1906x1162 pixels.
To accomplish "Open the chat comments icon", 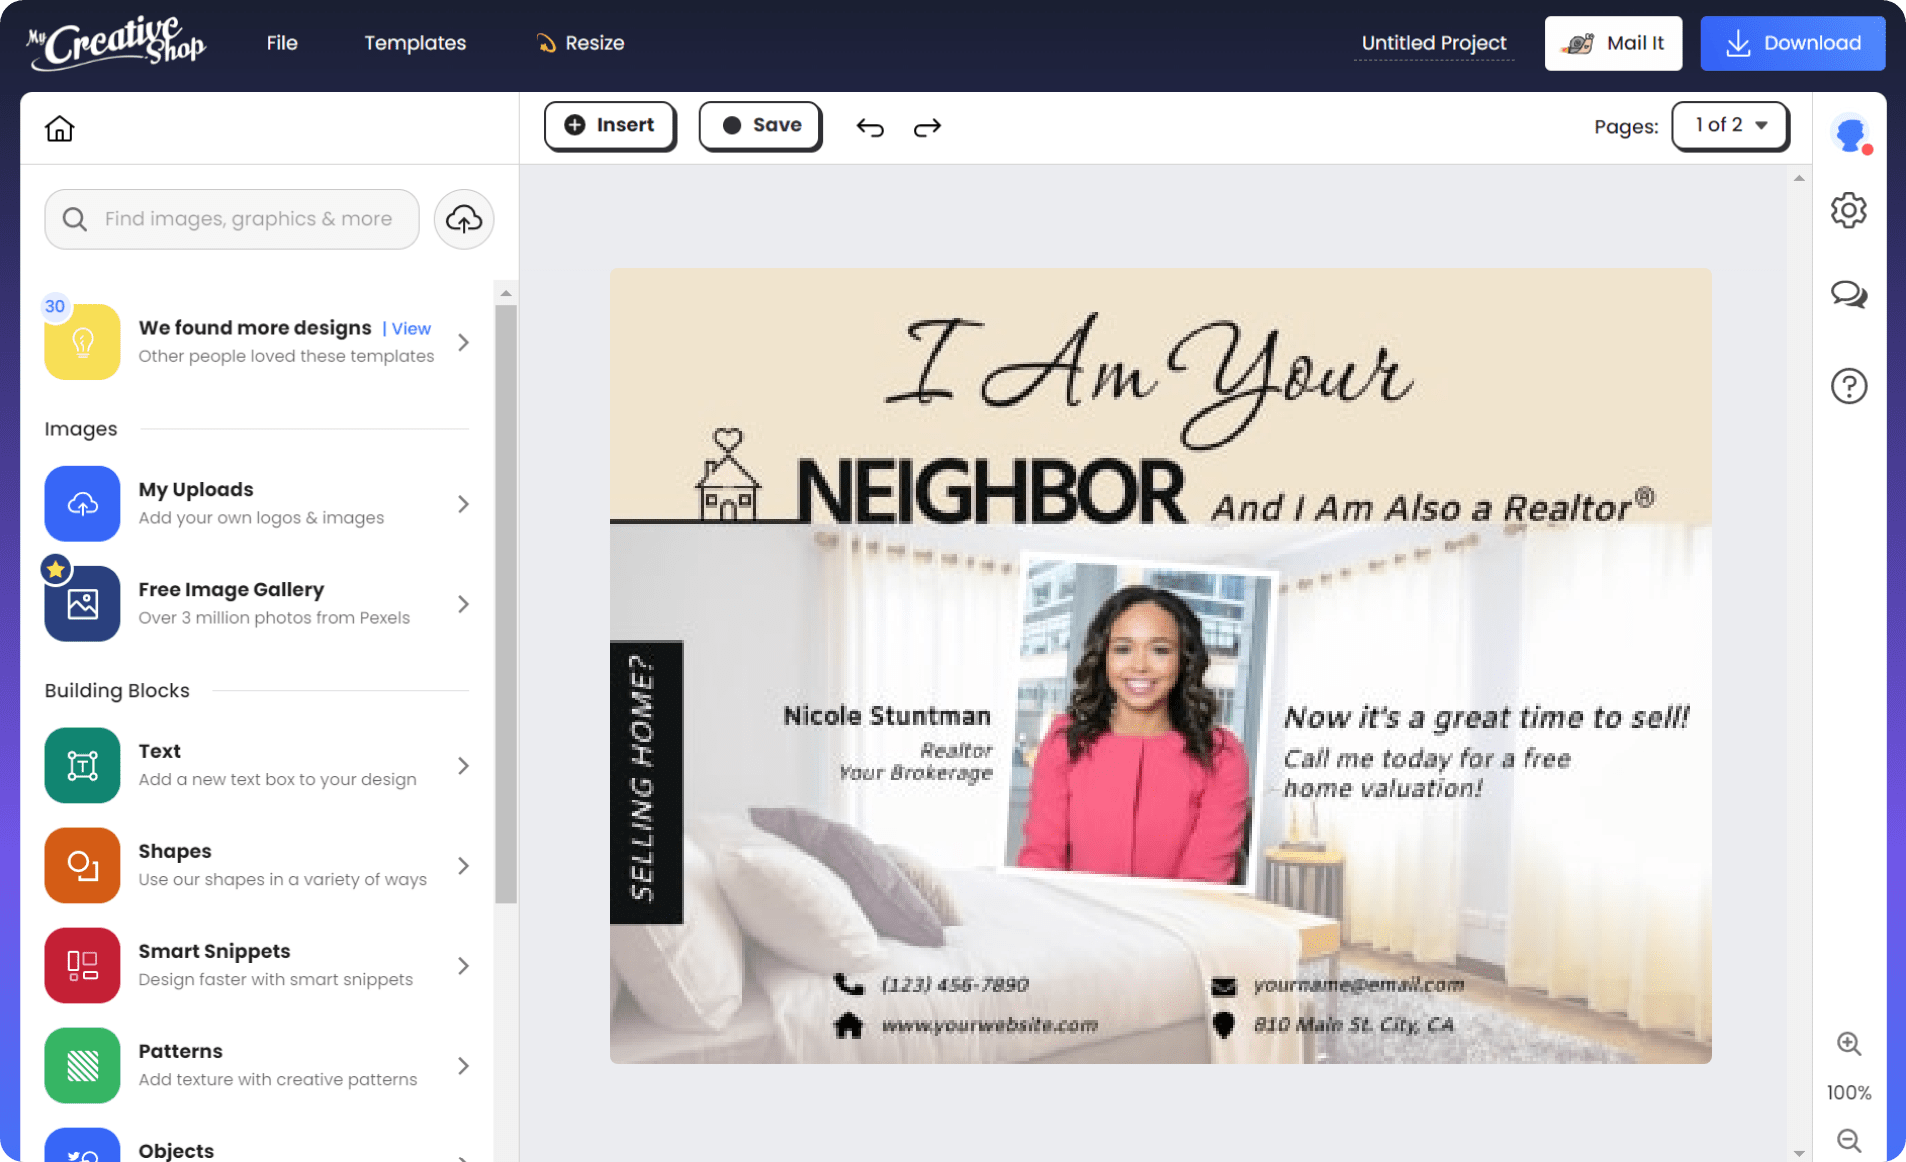I will pos(1849,295).
